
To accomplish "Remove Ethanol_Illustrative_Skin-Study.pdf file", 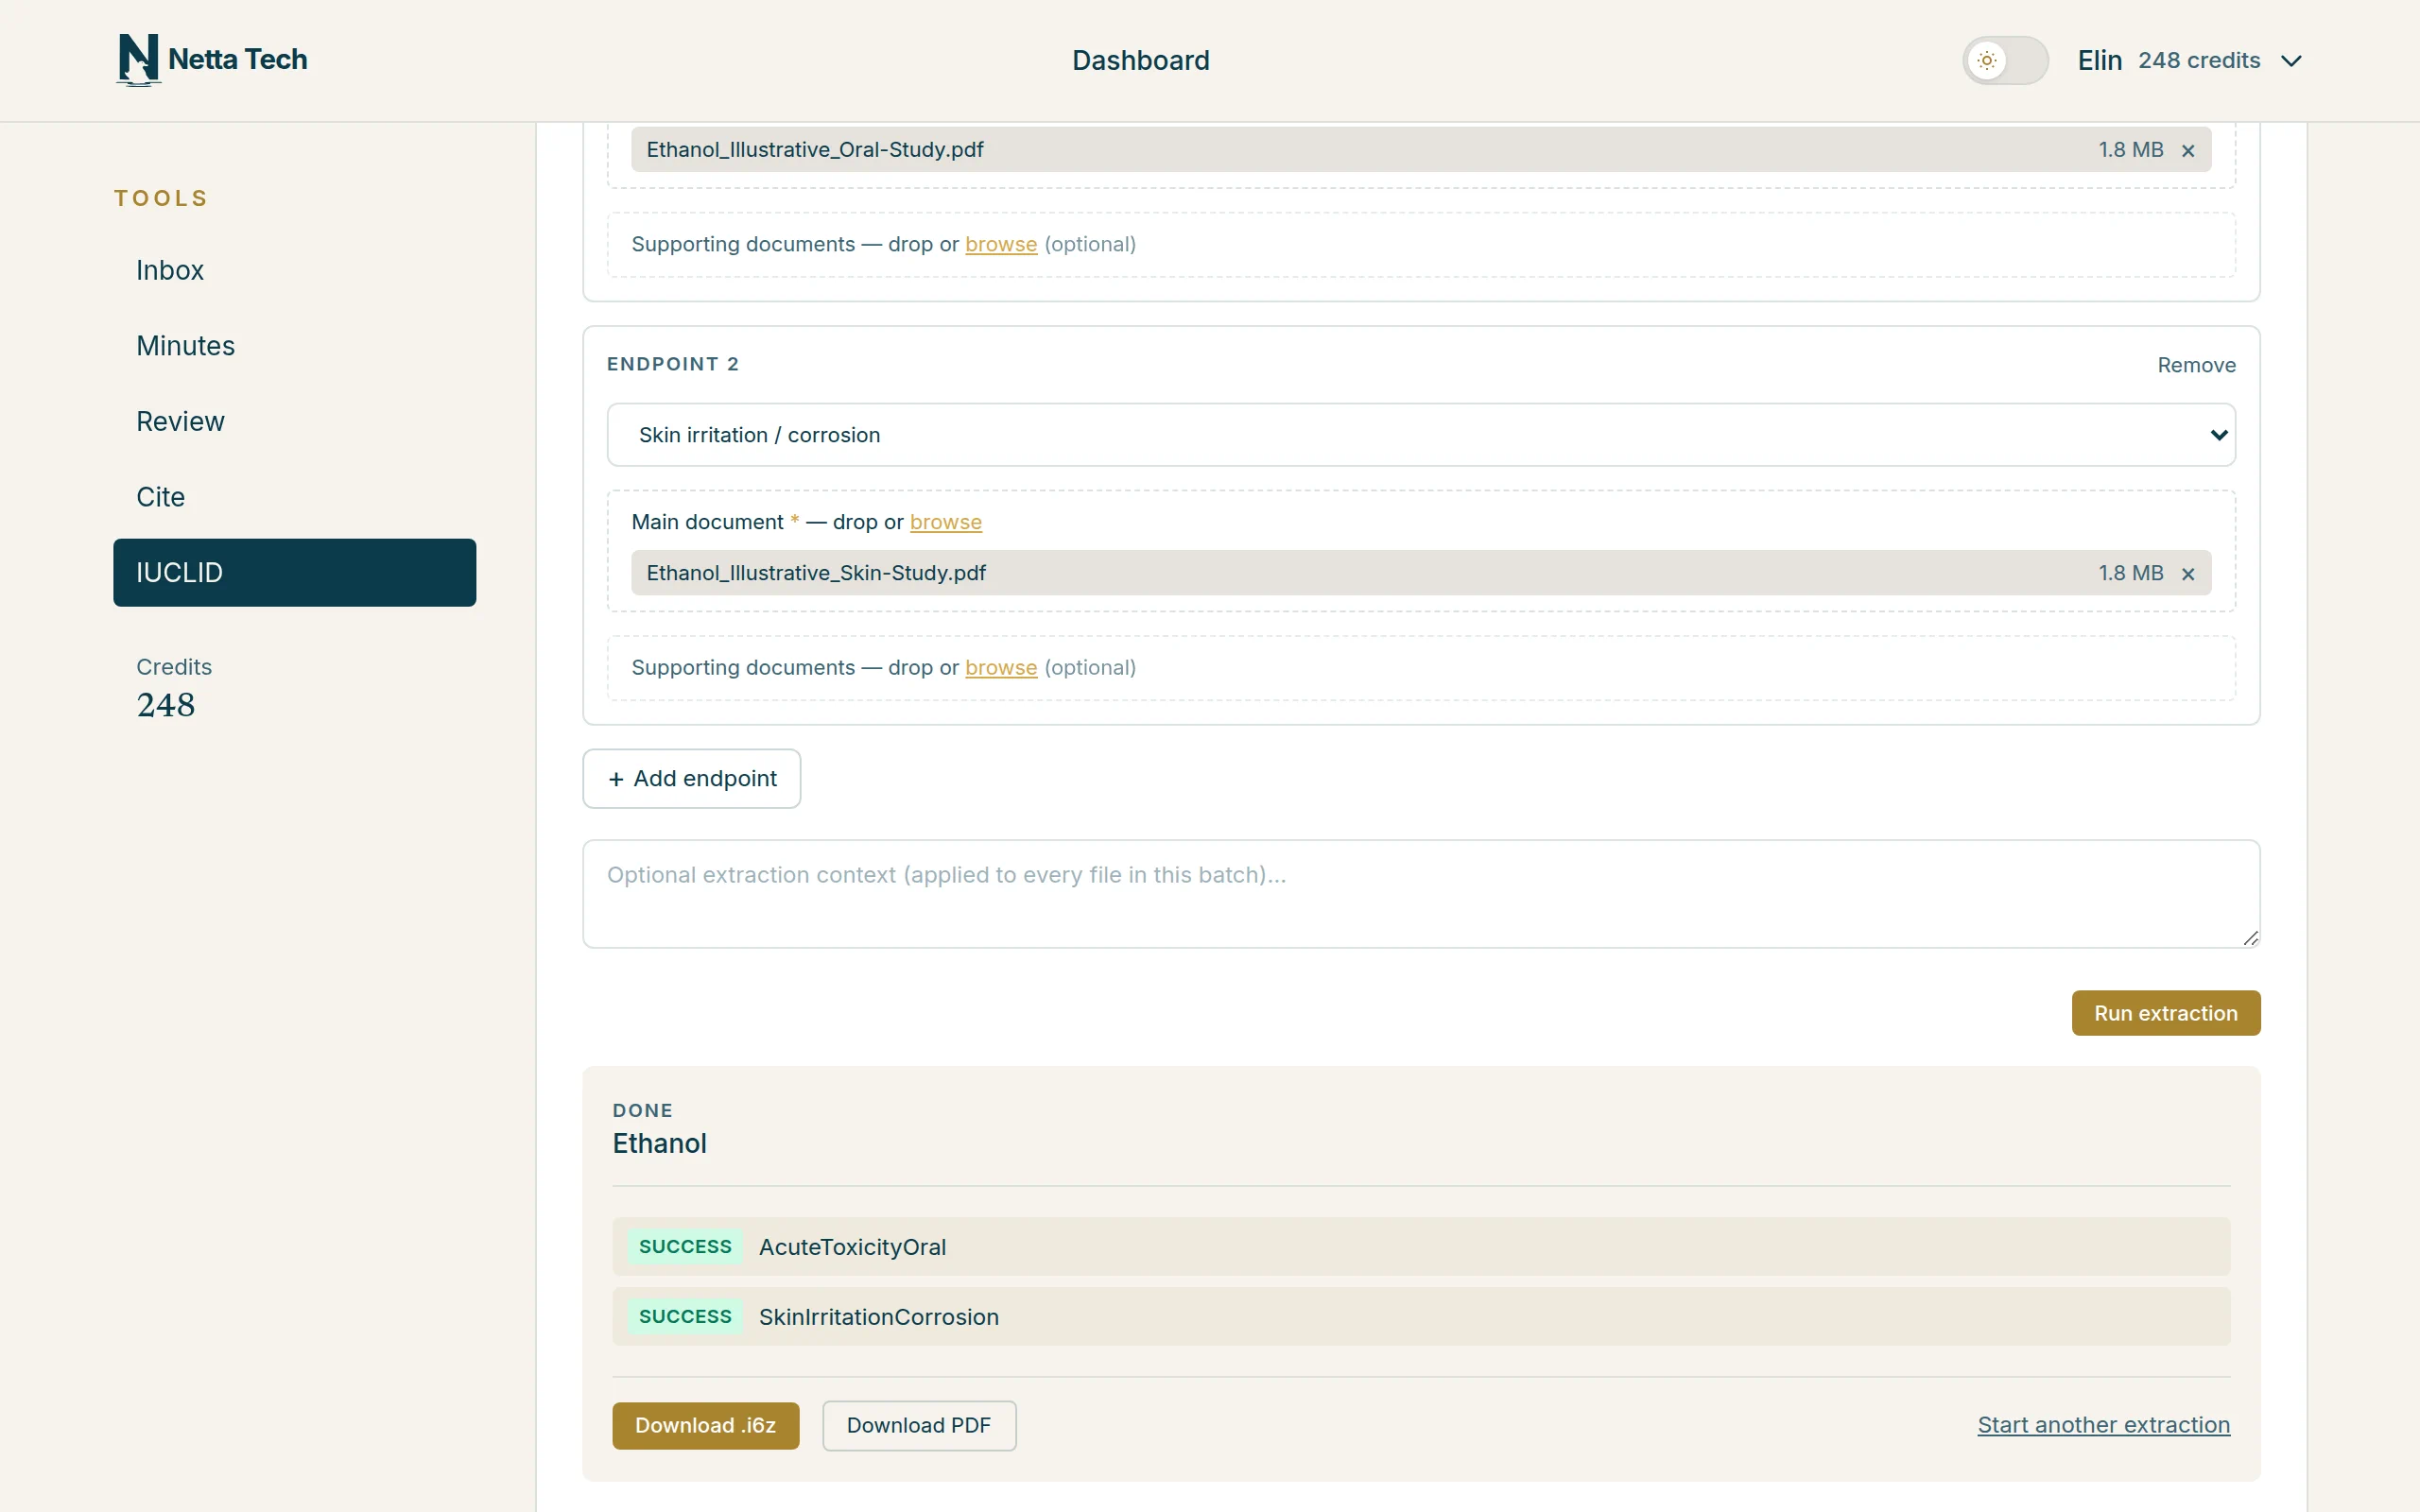I will (x=2188, y=574).
